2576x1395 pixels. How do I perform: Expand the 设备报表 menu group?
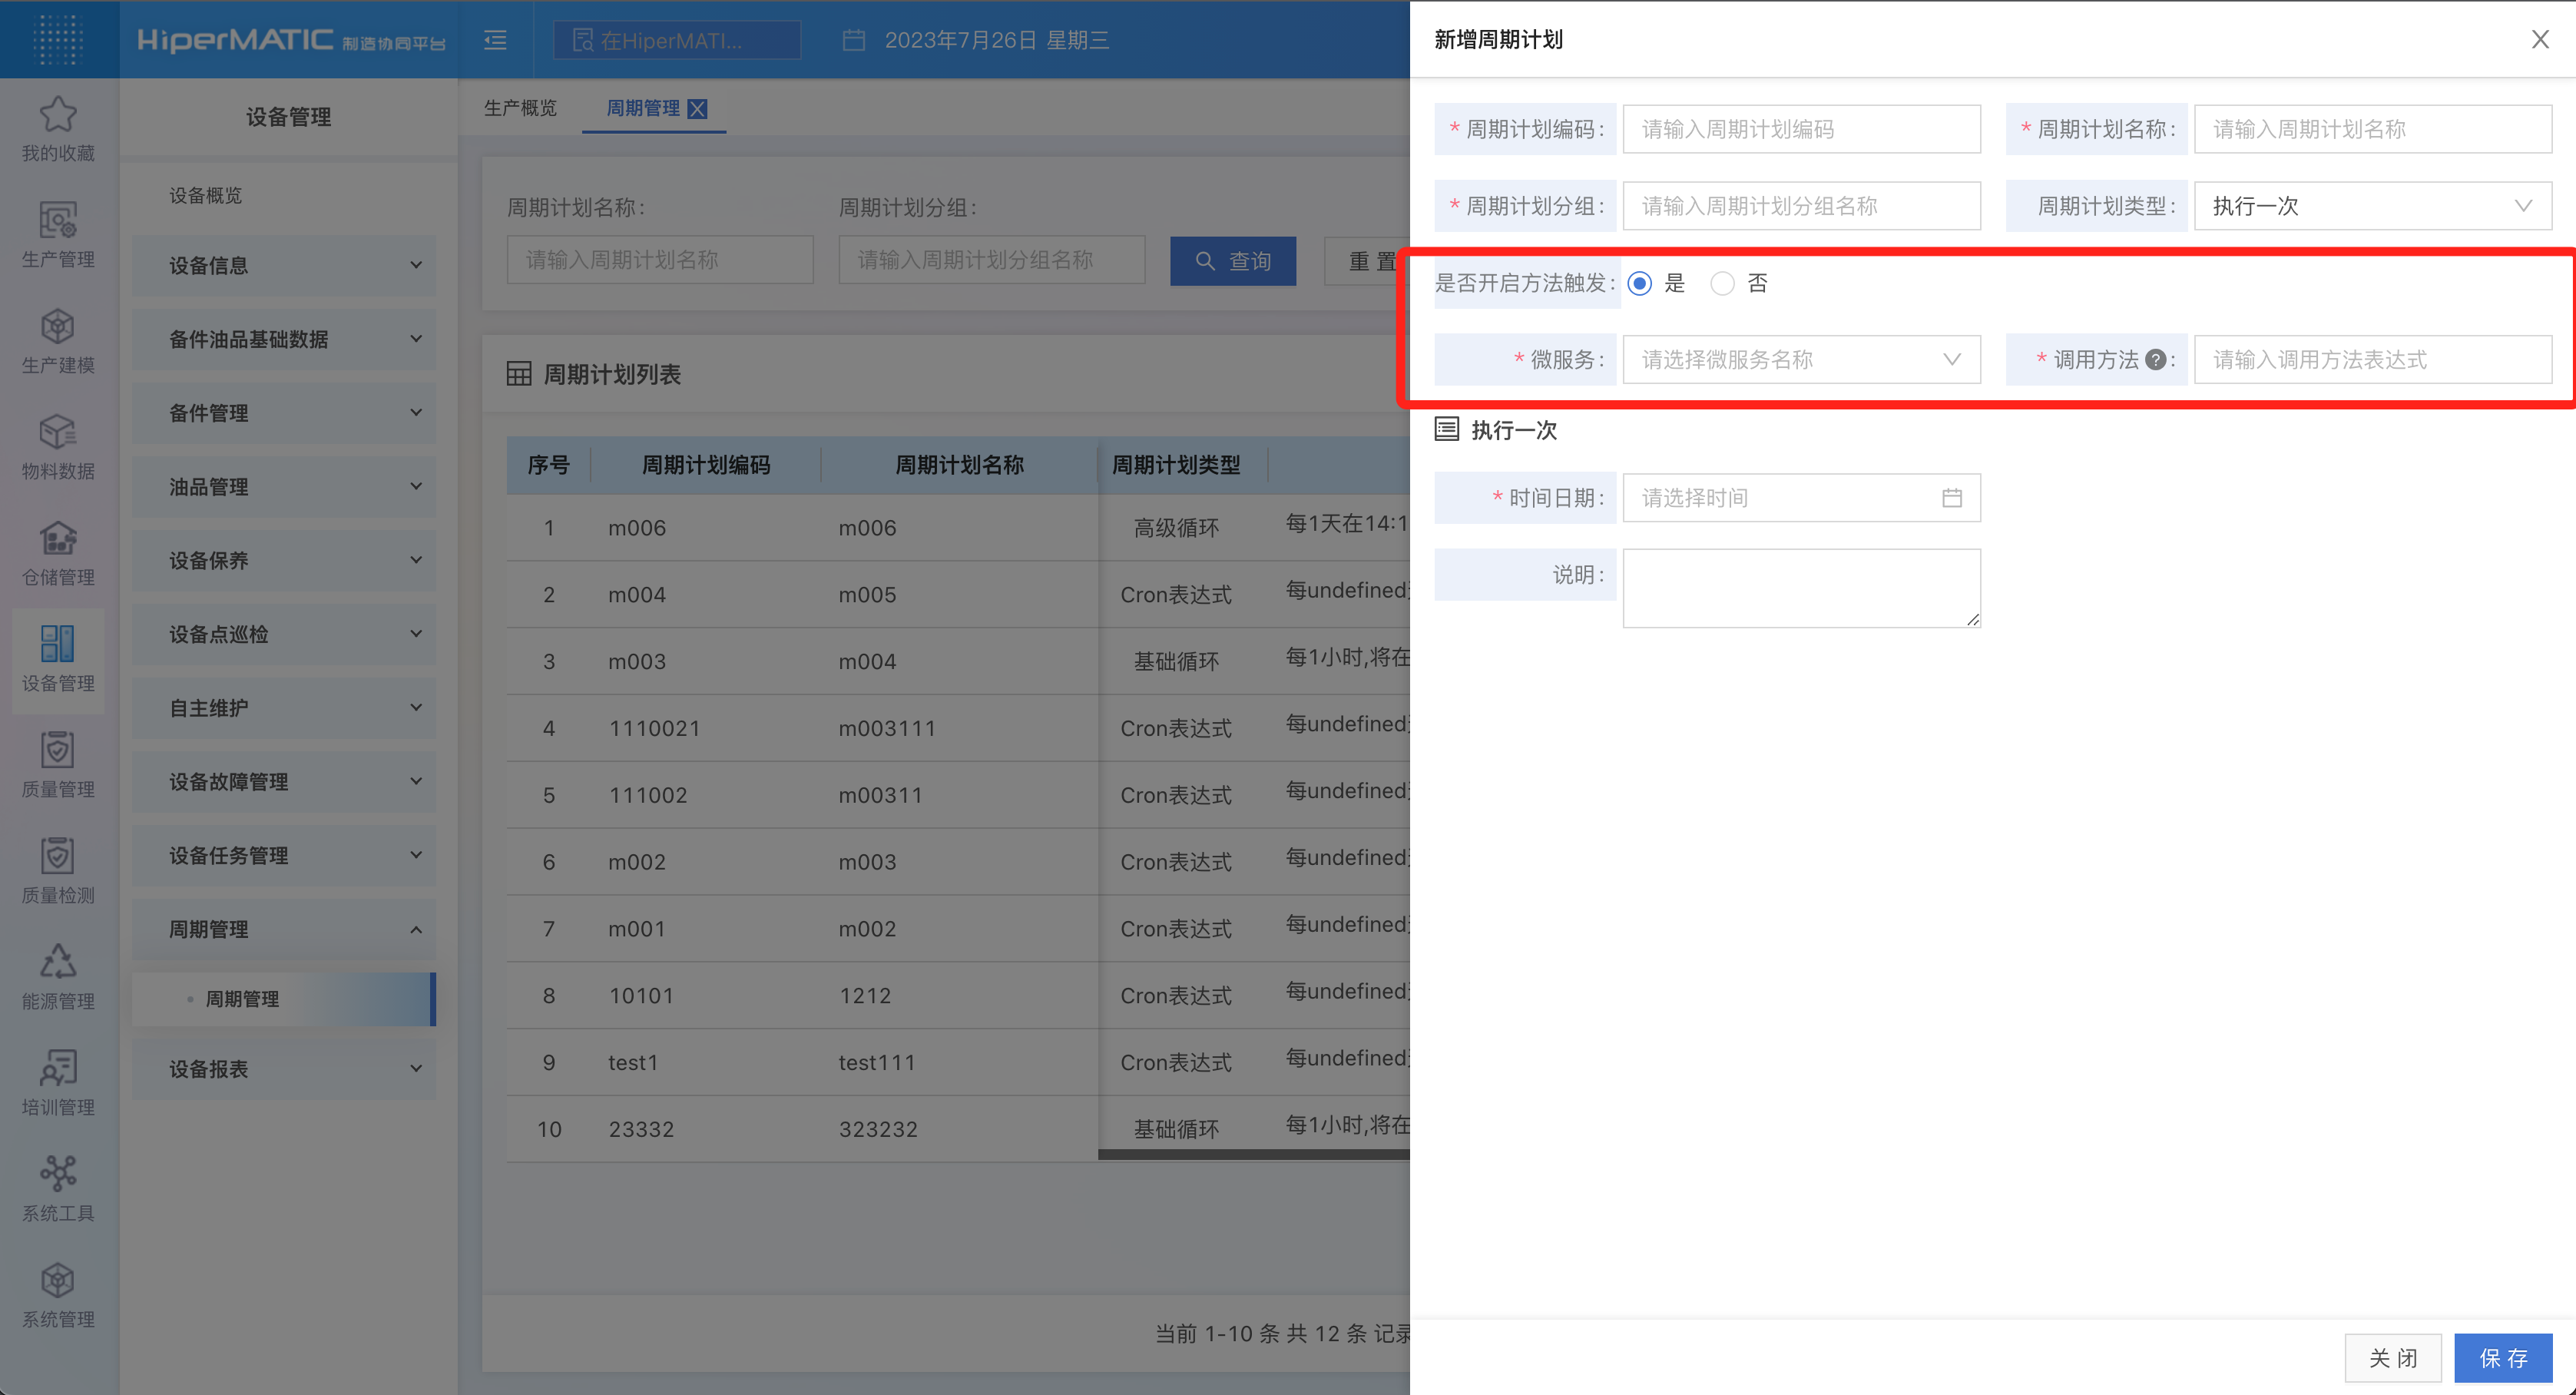click(284, 1069)
